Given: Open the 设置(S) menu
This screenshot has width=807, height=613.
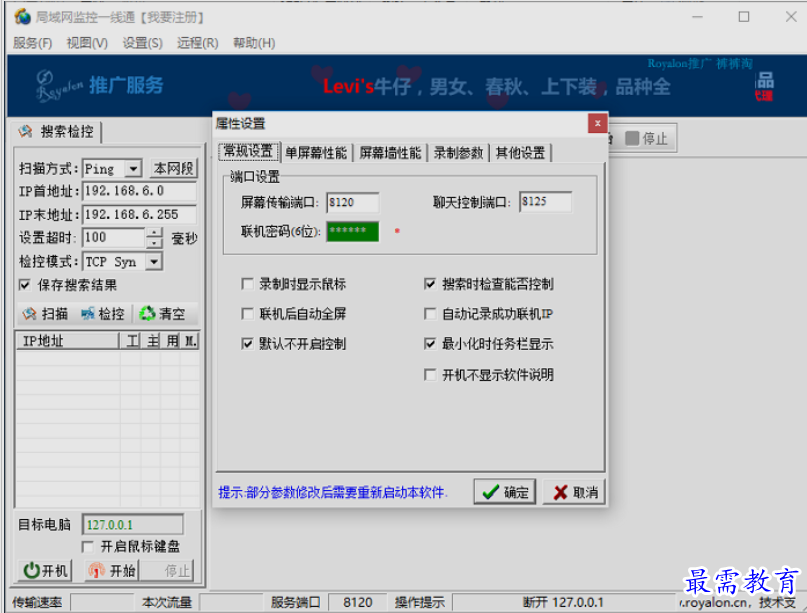Looking at the screenshot, I should point(142,43).
